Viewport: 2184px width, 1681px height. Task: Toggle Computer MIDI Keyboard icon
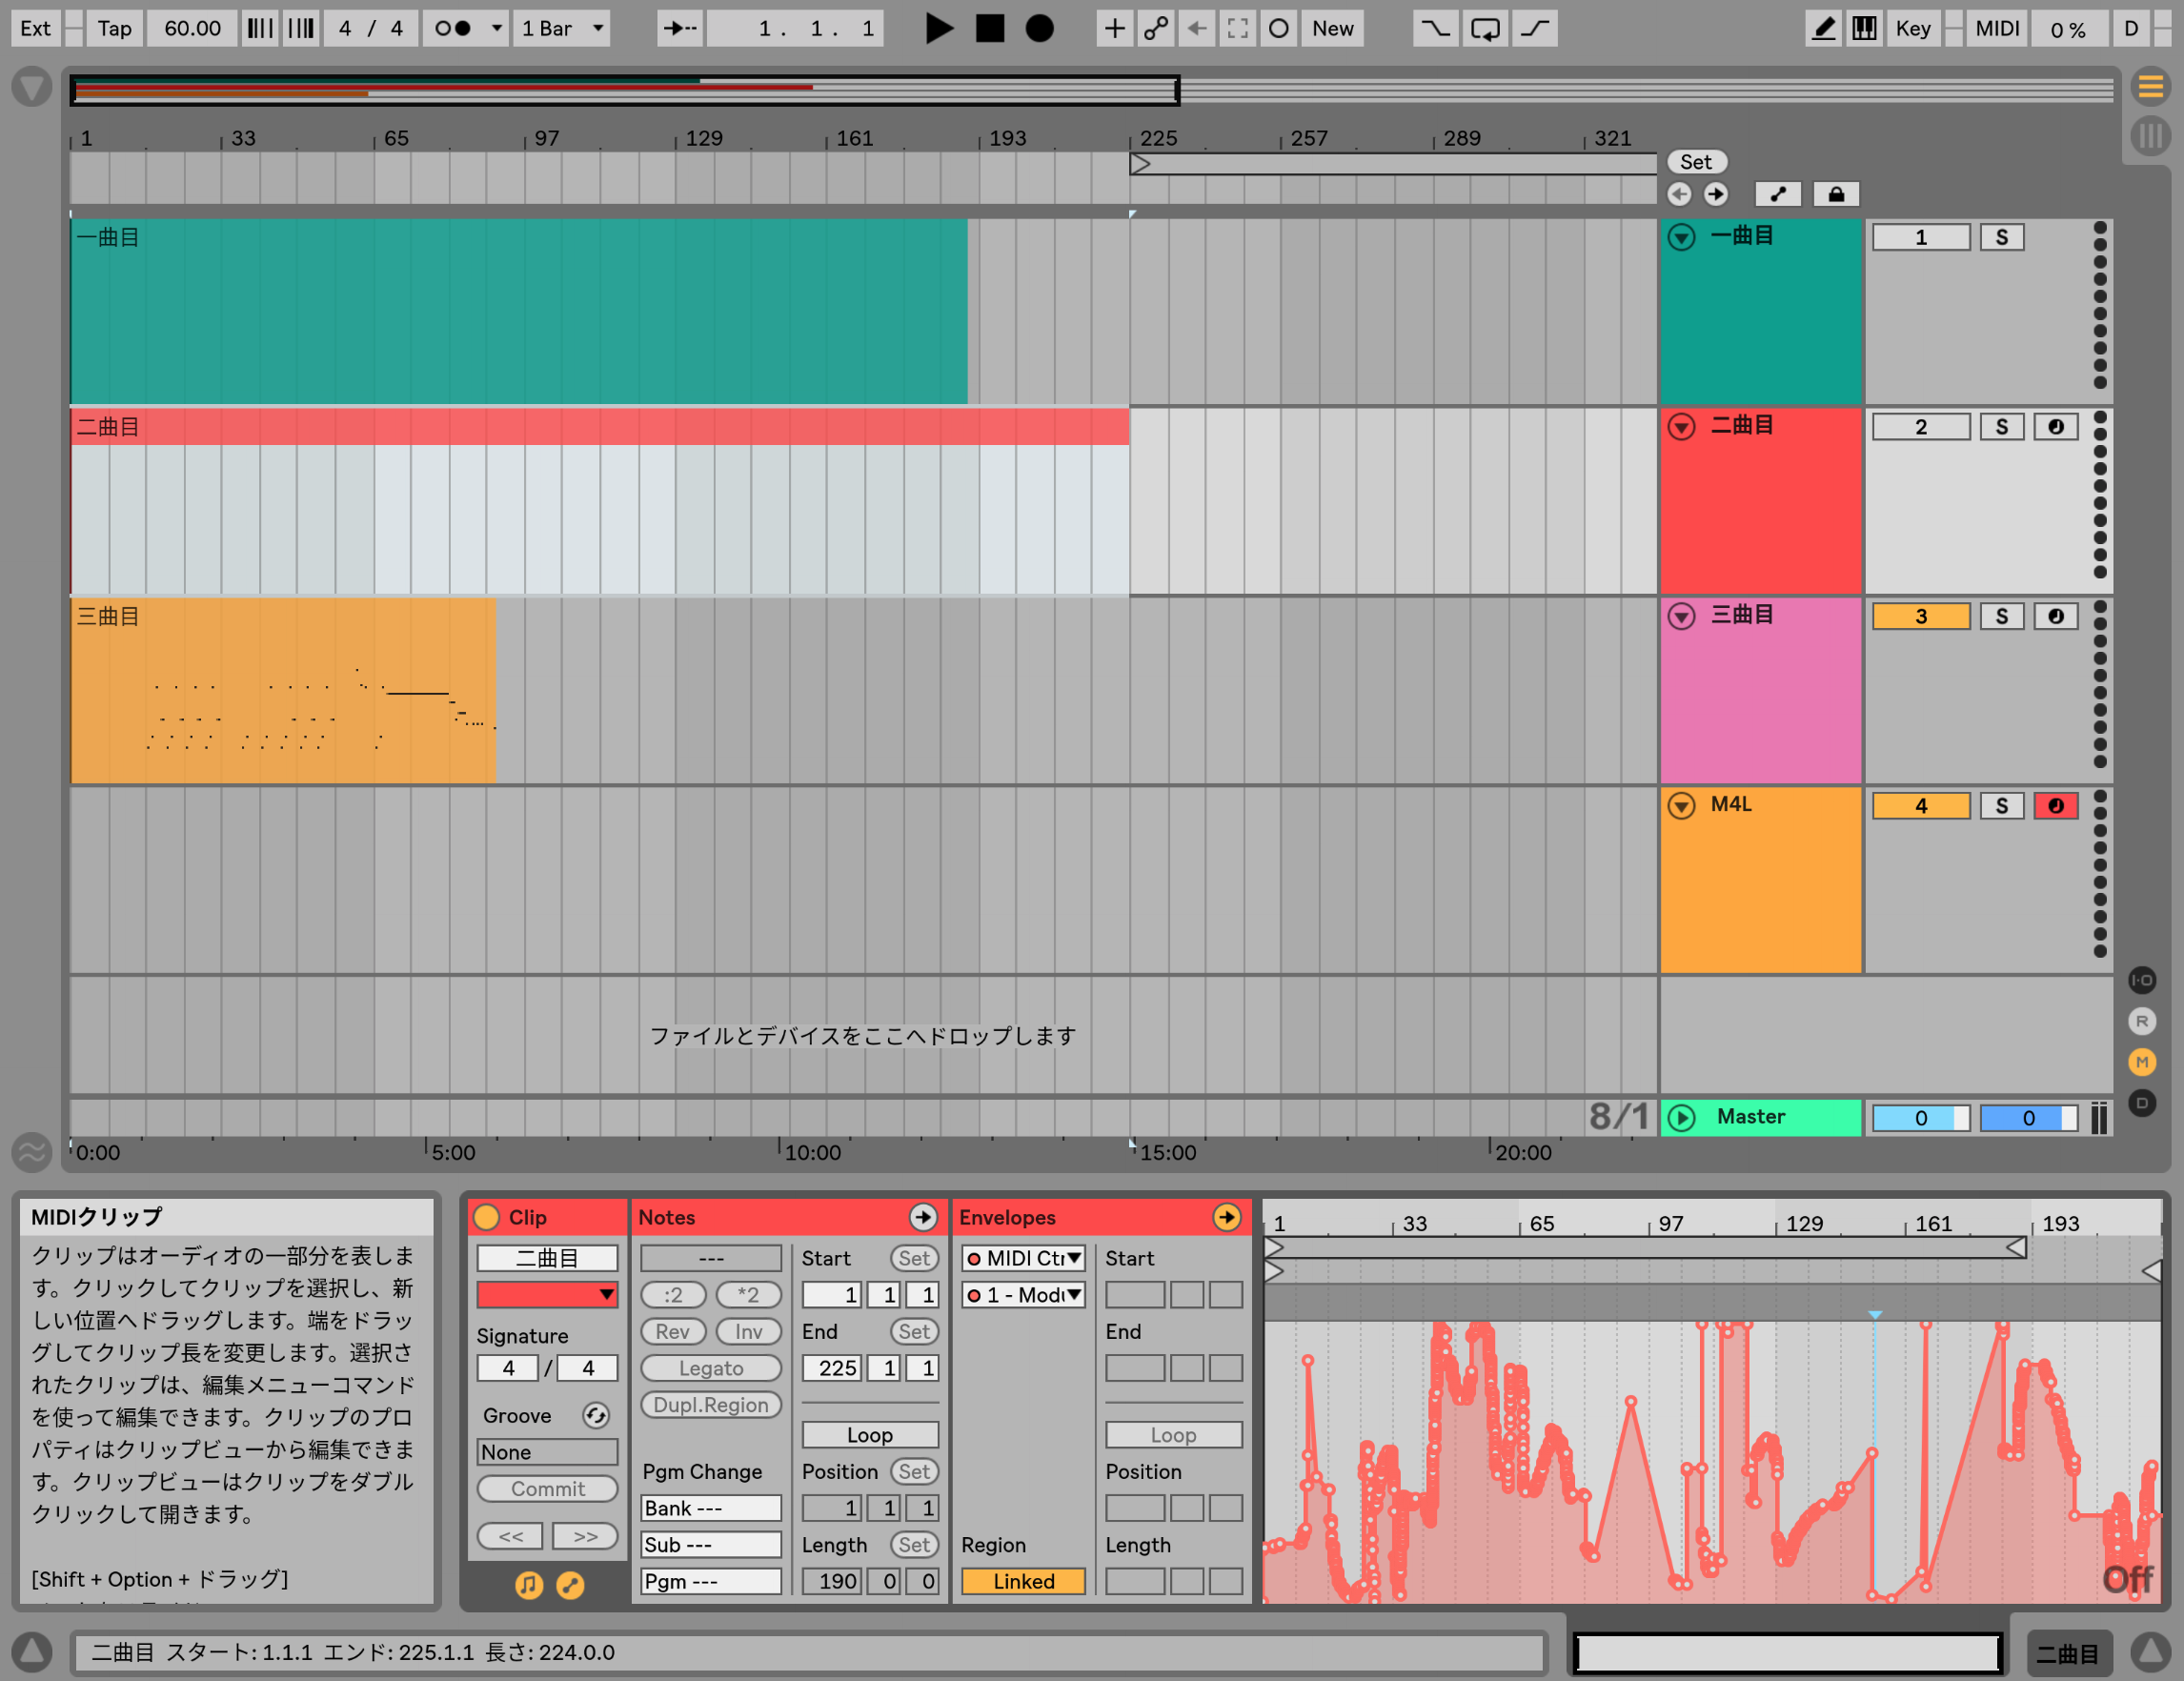tap(1865, 29)
